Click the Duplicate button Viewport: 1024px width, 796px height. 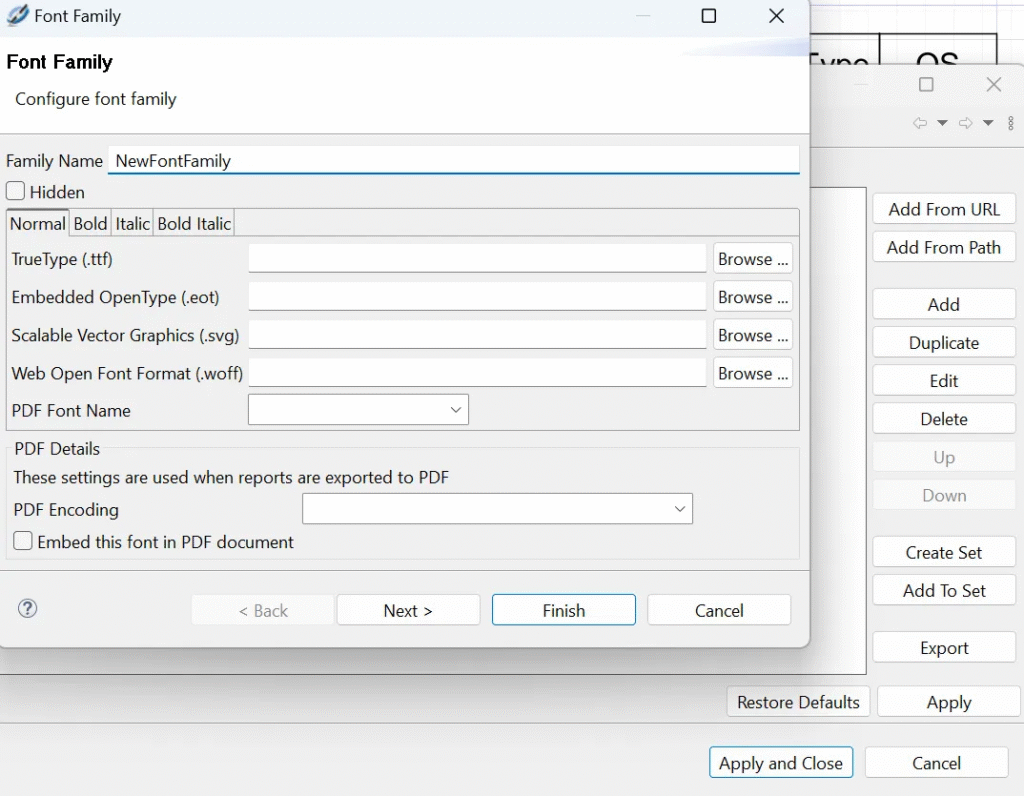pos(944,342)
